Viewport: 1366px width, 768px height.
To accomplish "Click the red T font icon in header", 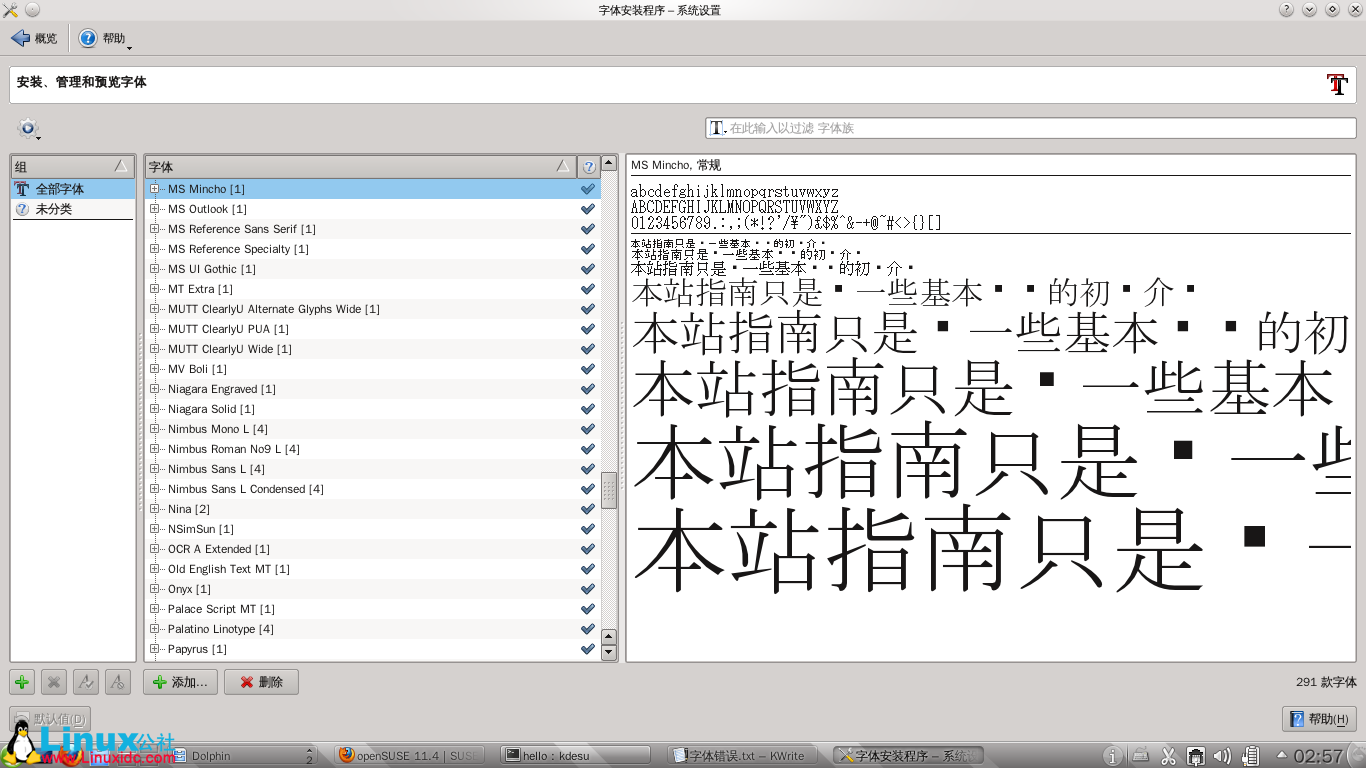I will point(1337,84).
